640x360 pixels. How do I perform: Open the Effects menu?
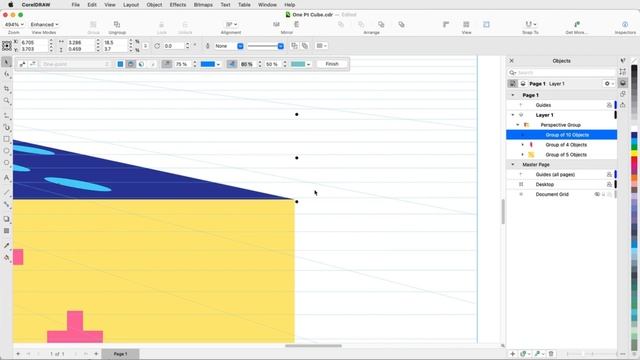[178, 5]
